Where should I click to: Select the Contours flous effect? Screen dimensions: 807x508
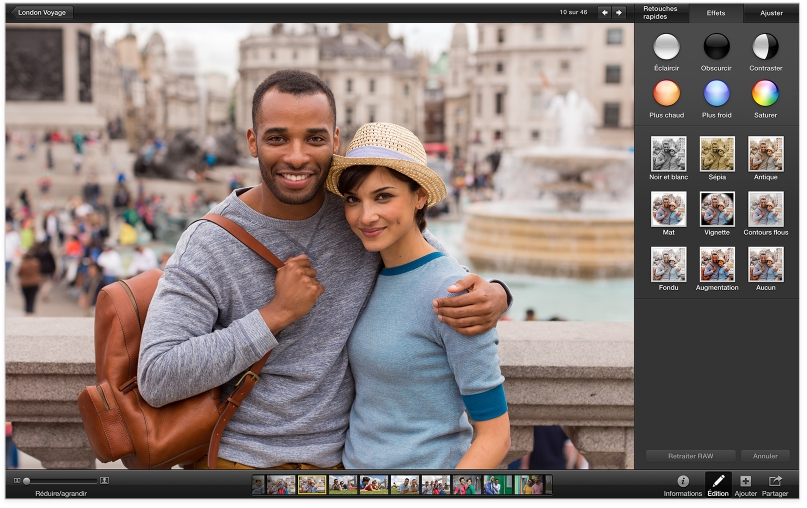coord(765,209)
